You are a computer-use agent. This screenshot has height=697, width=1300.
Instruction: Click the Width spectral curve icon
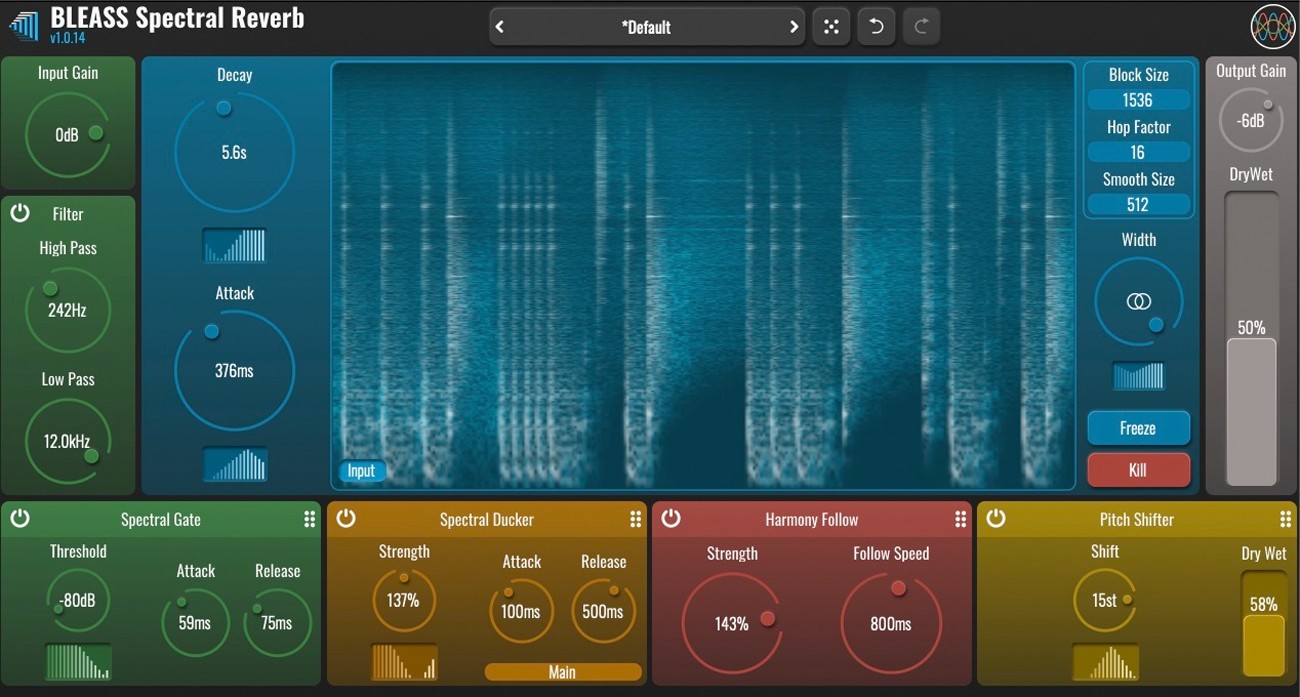coord(1139,376)
